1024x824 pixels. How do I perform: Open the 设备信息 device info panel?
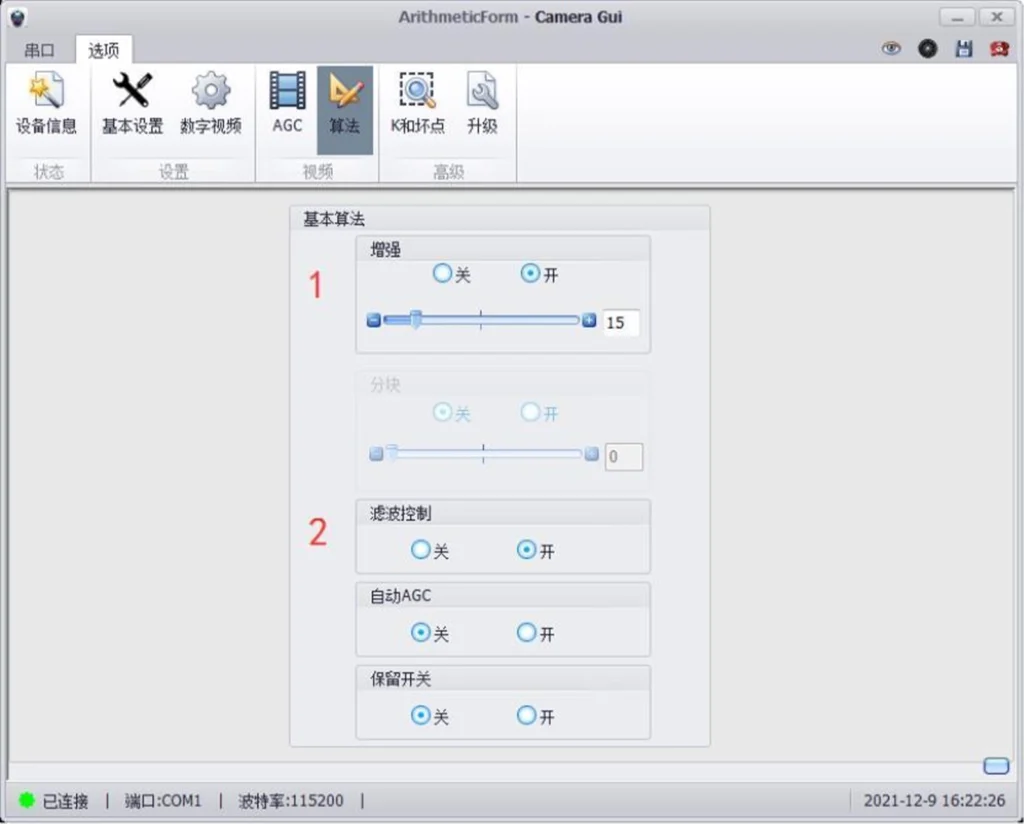click(x=49, y=103)
